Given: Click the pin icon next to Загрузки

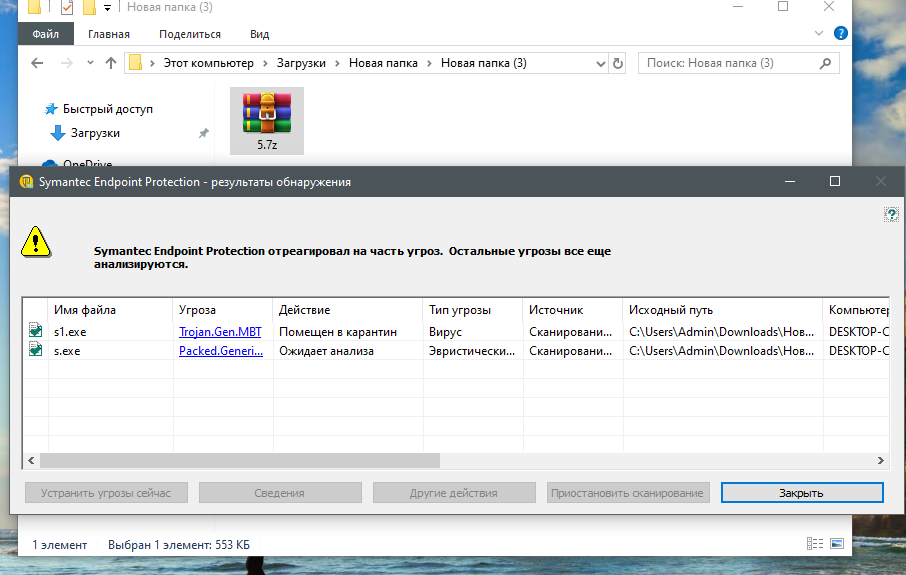Looking at the screenshot, I should pyautogui.click(x=203, y=133).
